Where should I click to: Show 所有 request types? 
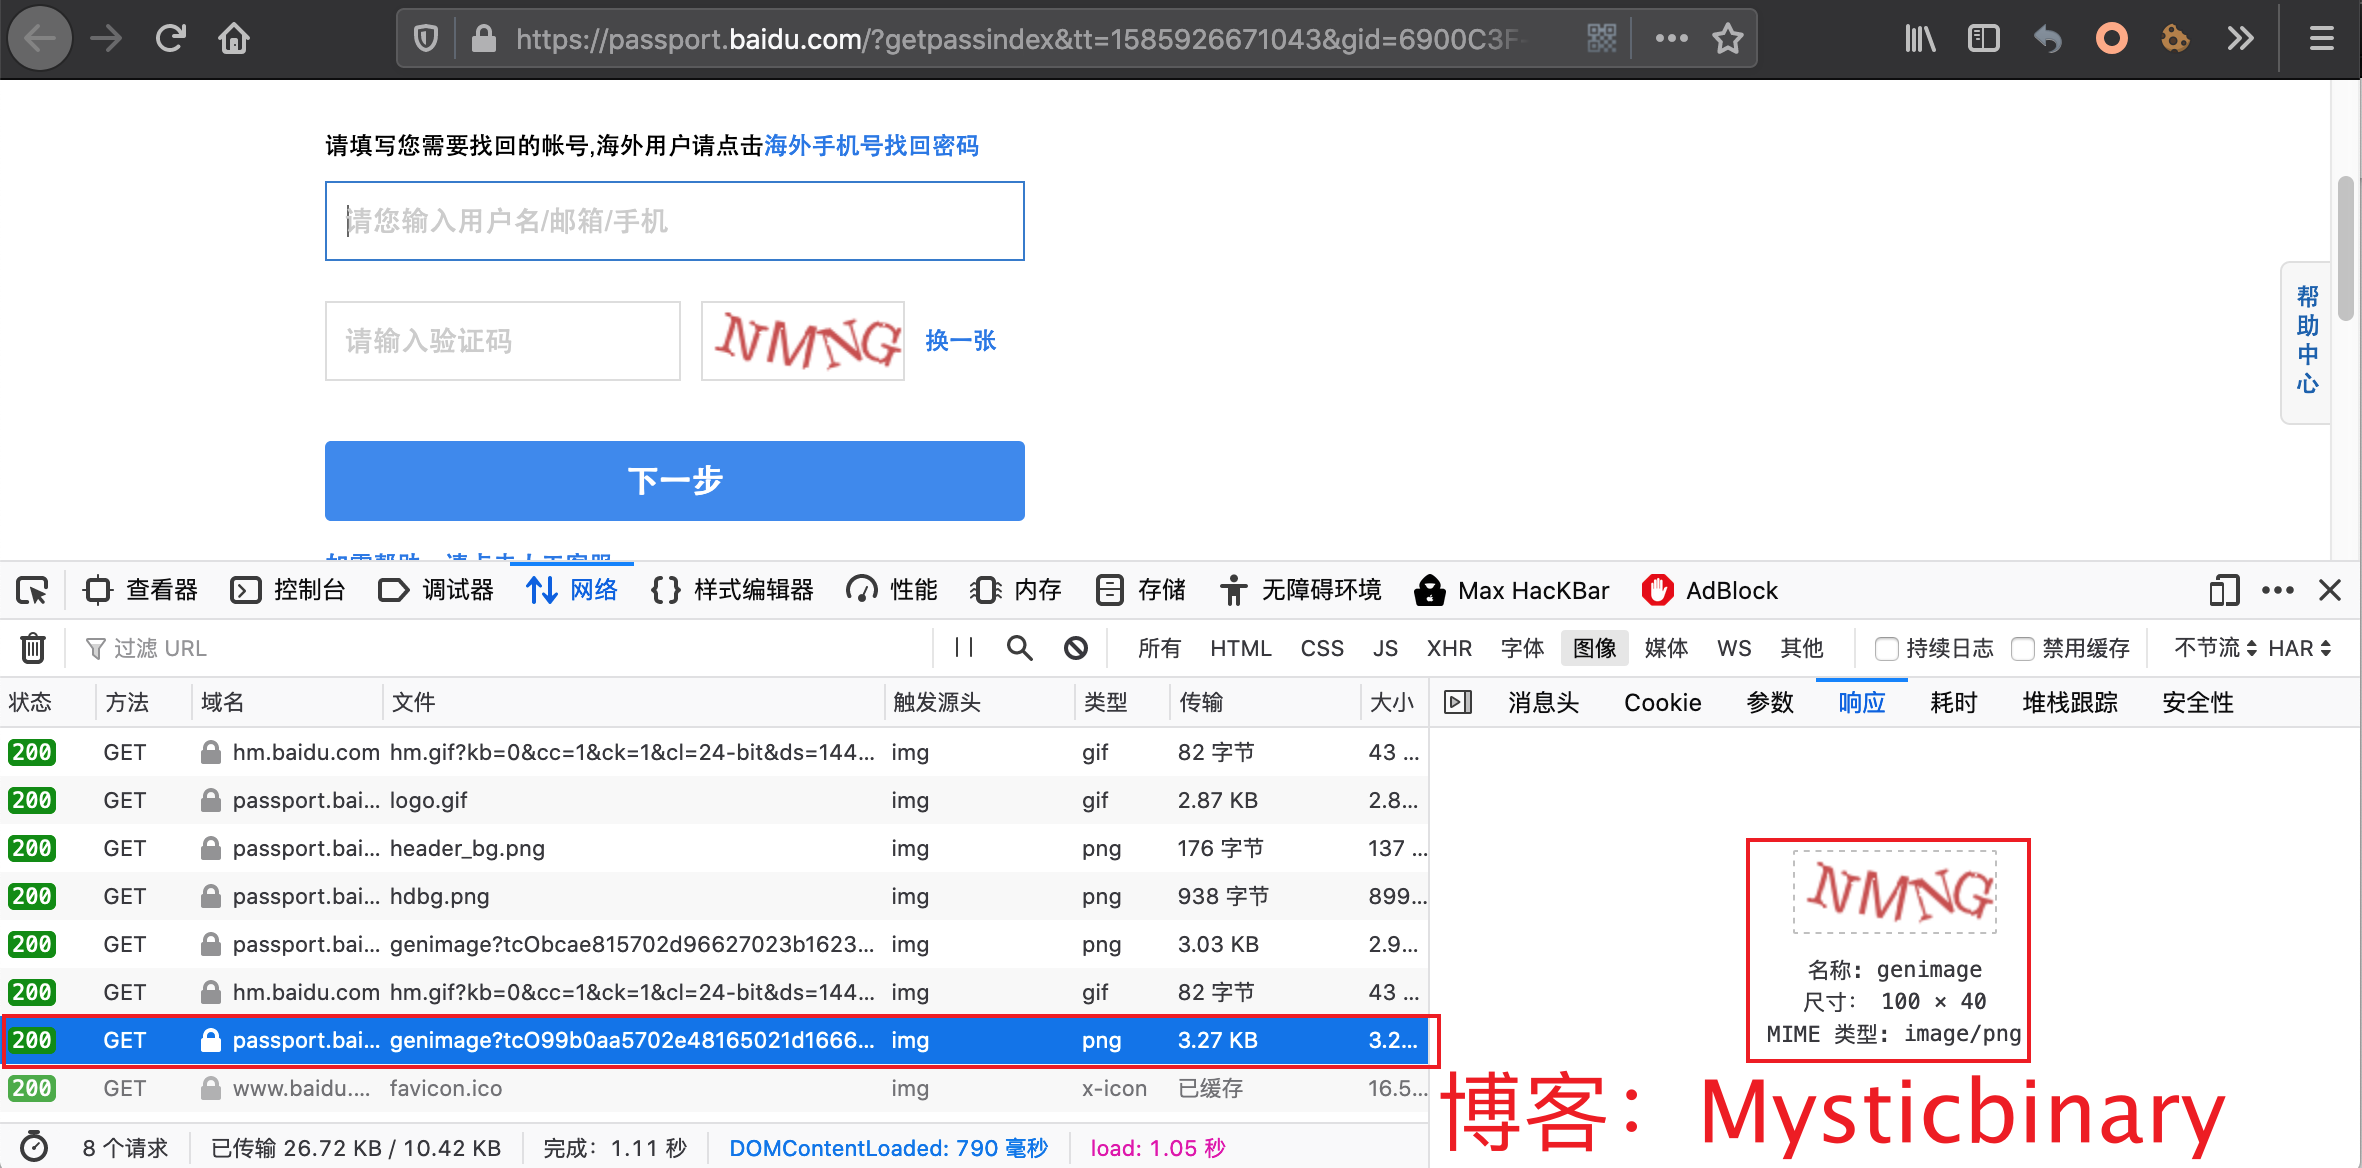pos(1159,648)
